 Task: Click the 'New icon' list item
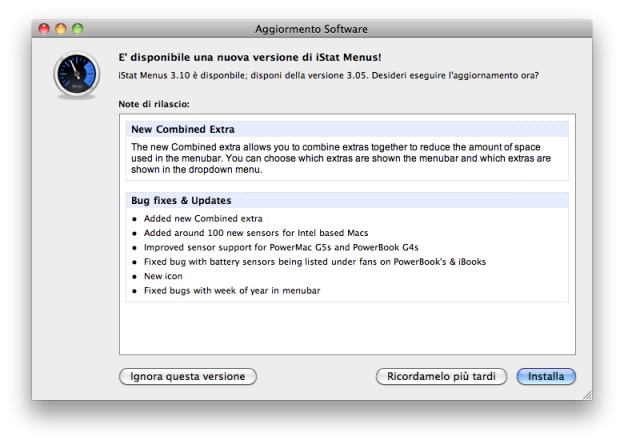(x=163, y=276)
